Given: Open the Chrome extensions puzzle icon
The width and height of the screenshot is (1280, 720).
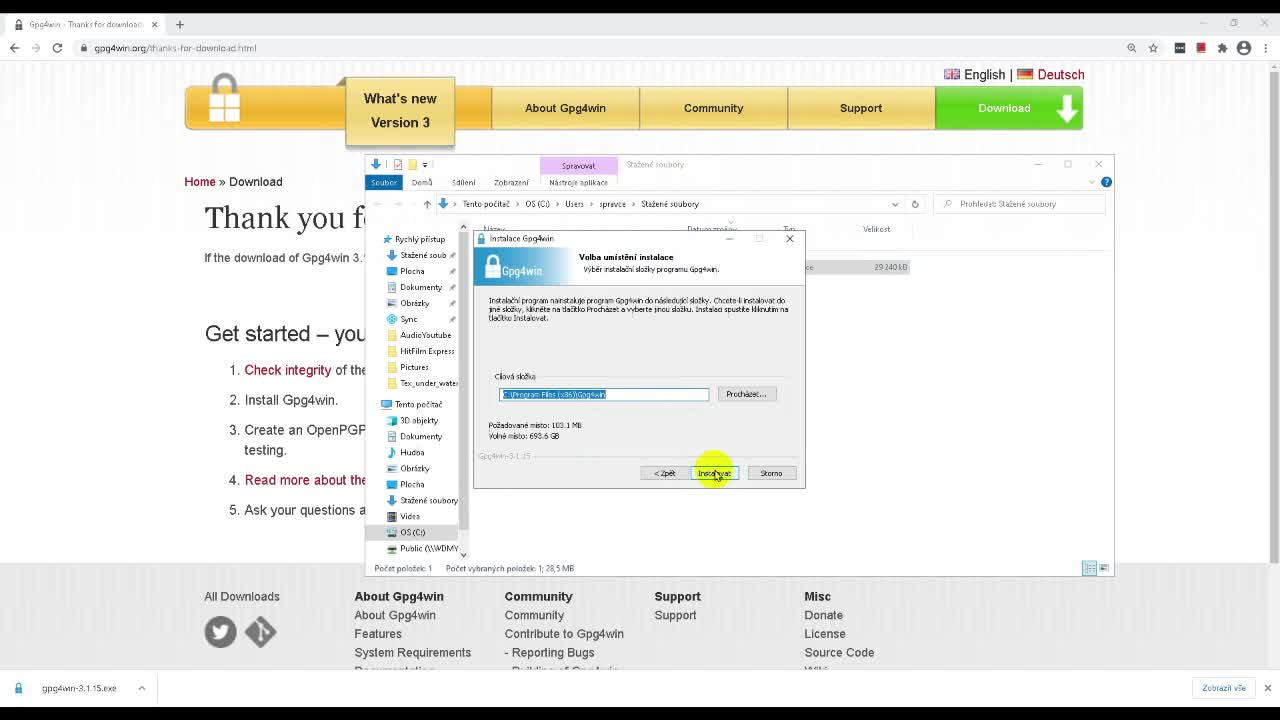Looking at the screenshot, I should [x=1222, y=48].
